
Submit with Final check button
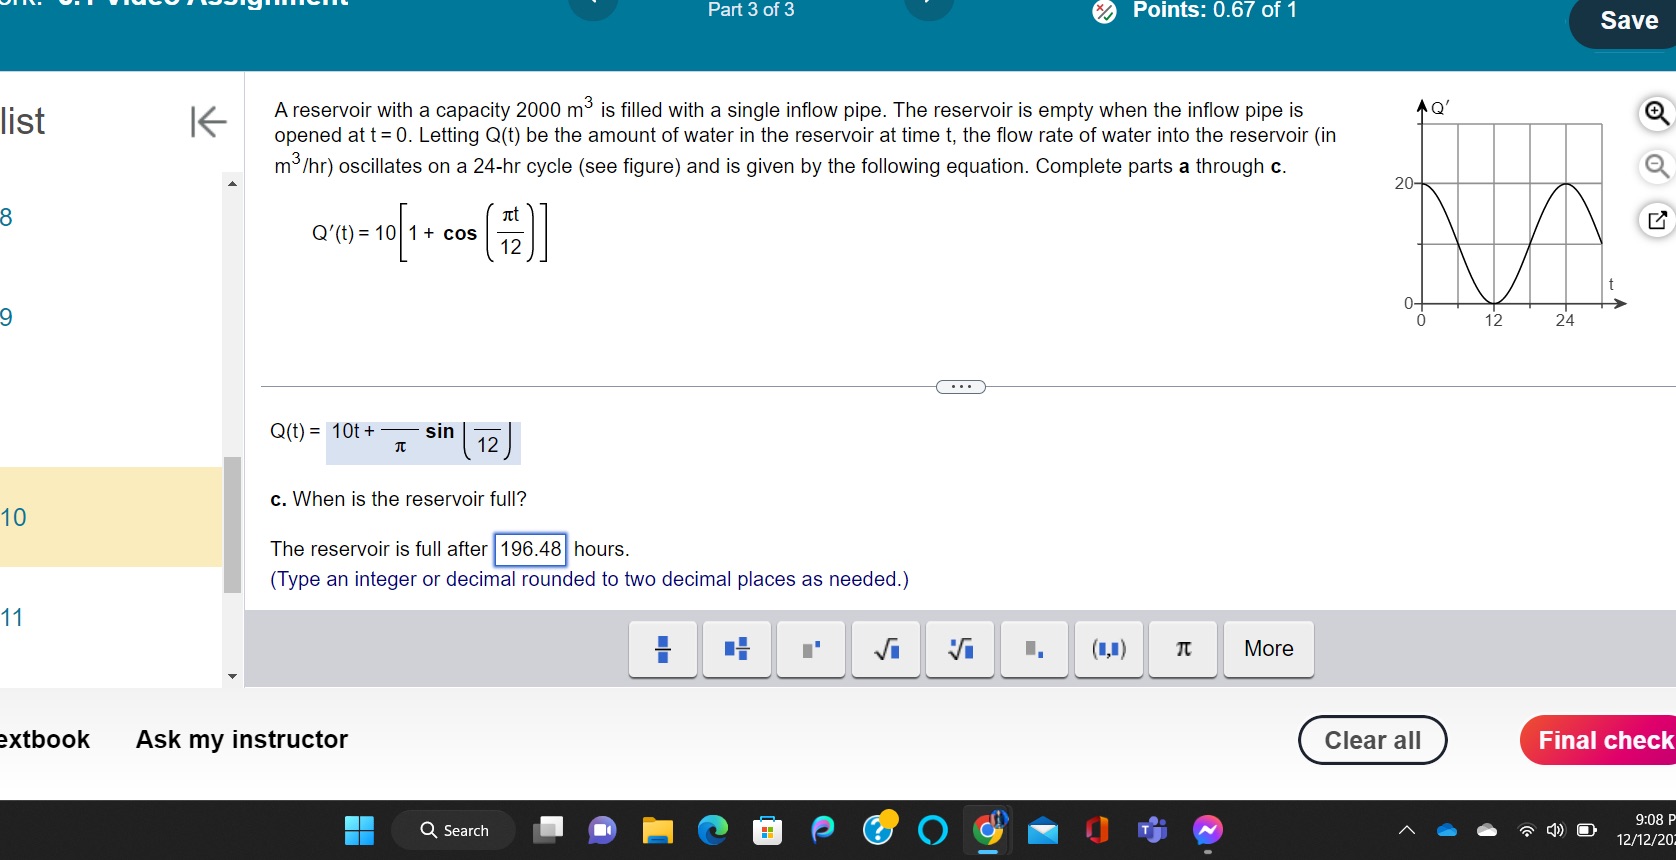[1600, 740]
